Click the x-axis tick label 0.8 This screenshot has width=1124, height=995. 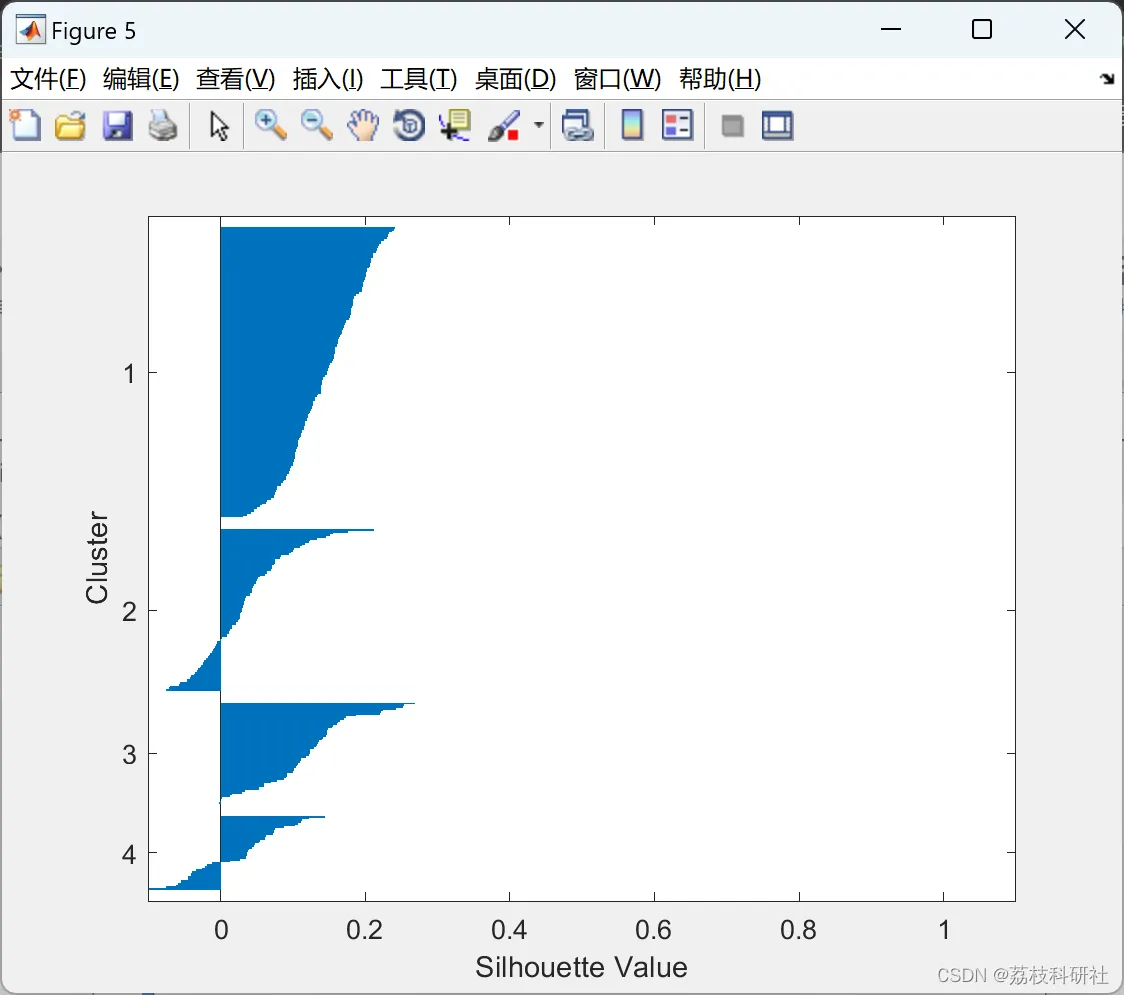(799, 930)
